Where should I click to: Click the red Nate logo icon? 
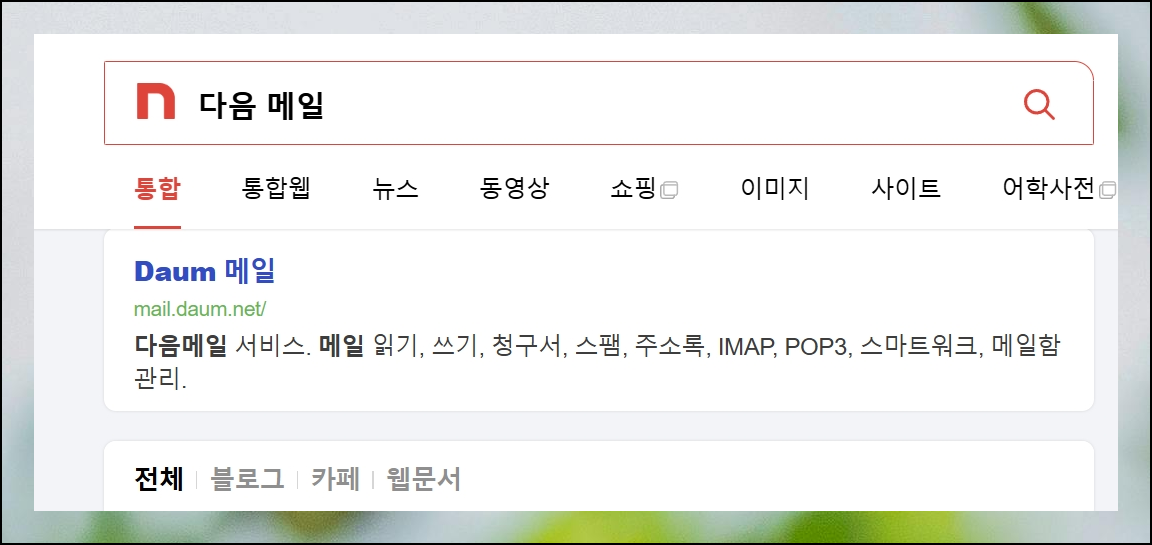pyautogui.click(x=156, y=101)
